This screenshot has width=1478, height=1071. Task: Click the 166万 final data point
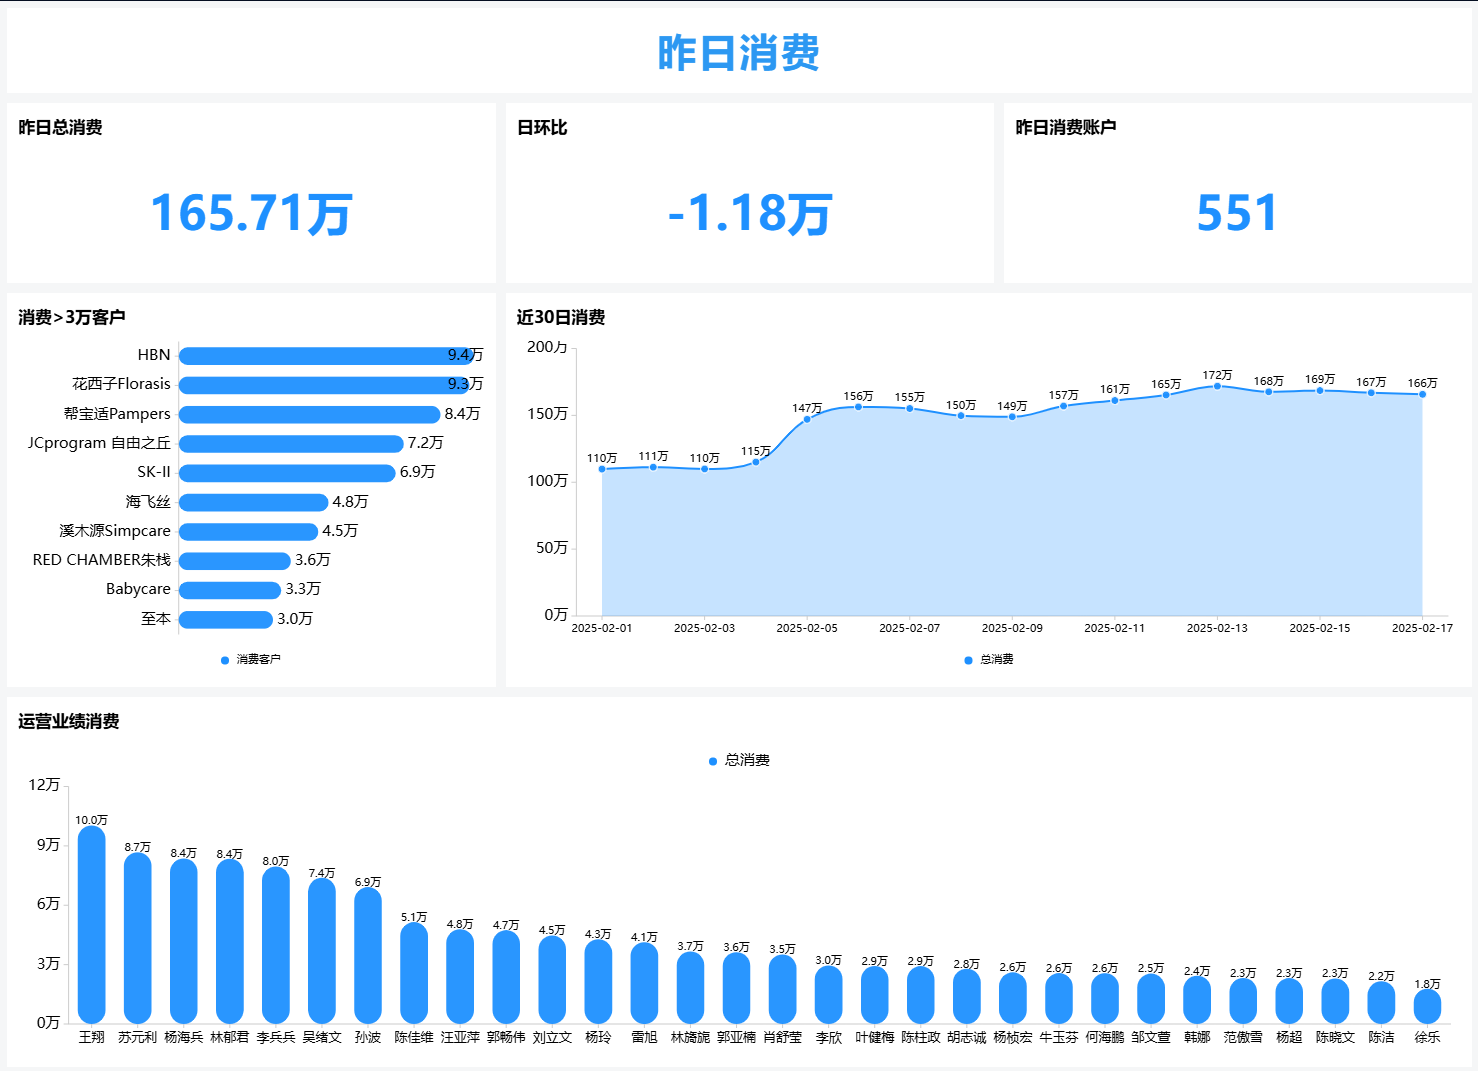click(x=1422, y=394)
